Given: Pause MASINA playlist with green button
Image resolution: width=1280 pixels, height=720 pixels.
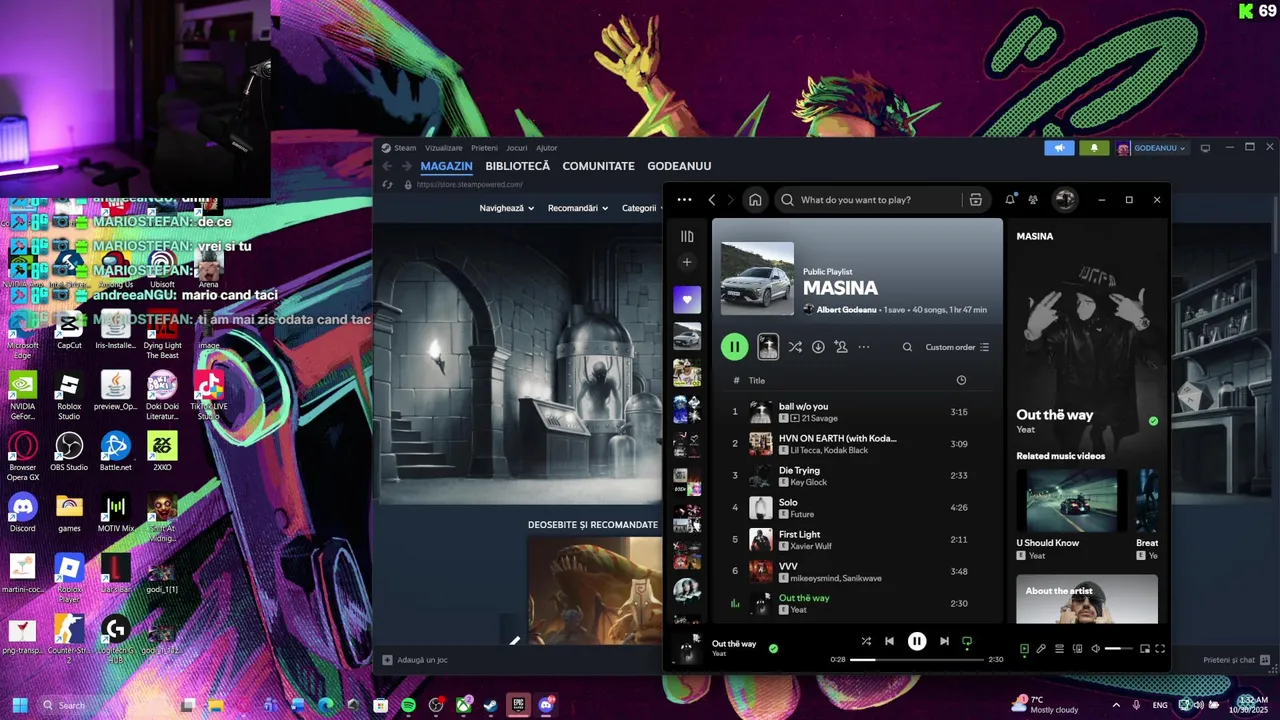Looking at the screenshot, I should 734,347.
